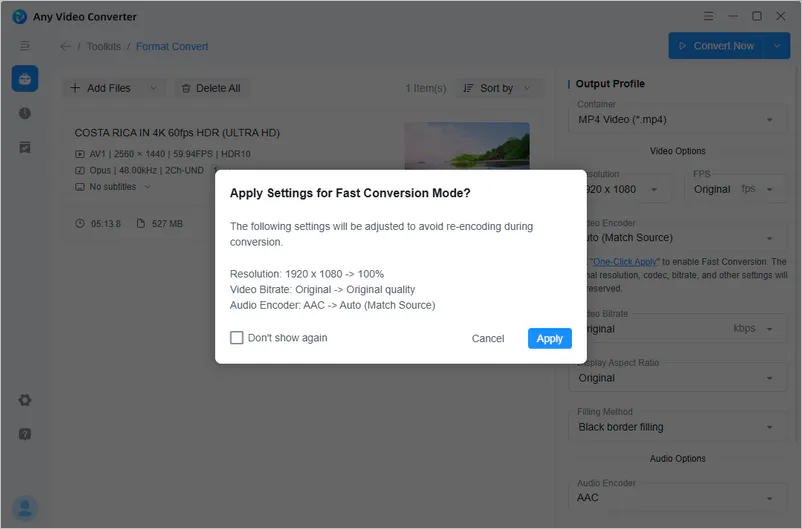Tick the Don't show again checkbox
This screenshot has width=802, height=529.
pyautogui.click(x=237, y=338)
